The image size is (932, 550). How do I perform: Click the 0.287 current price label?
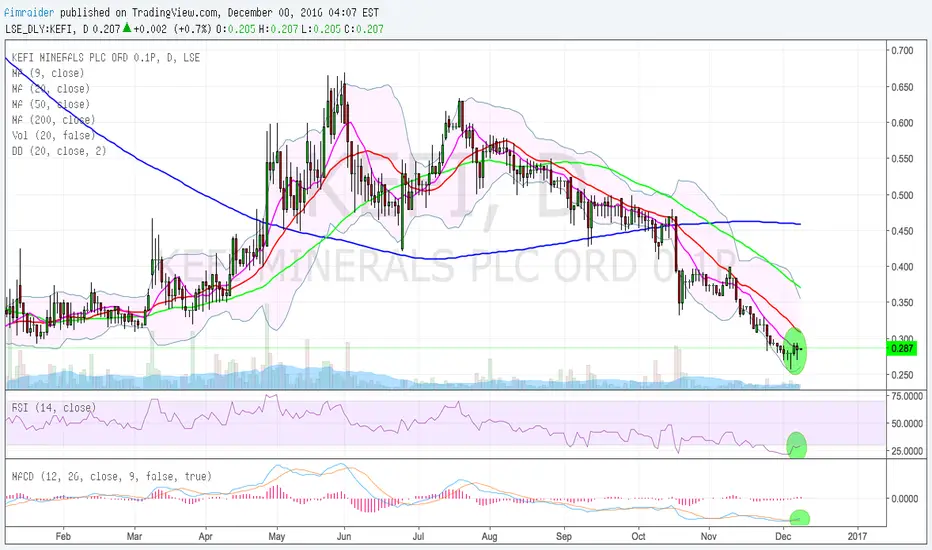click(x=902, y=348)
